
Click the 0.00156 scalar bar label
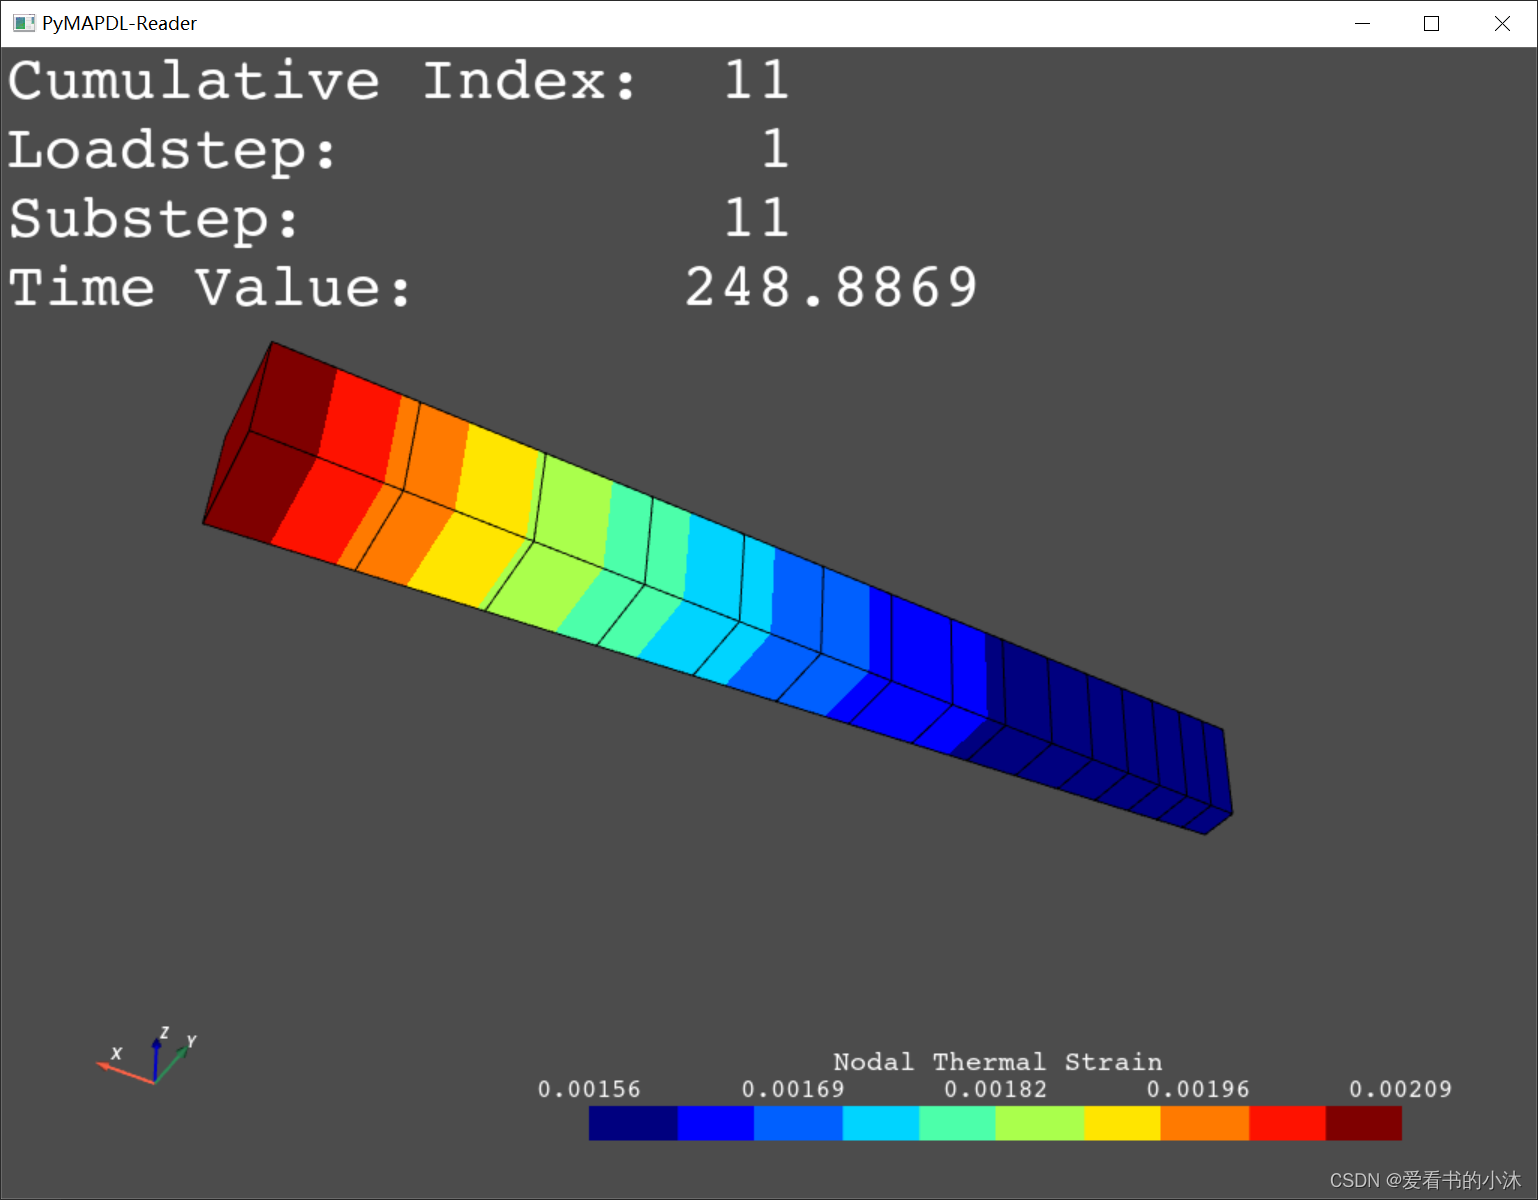(x=589, y=1089)
